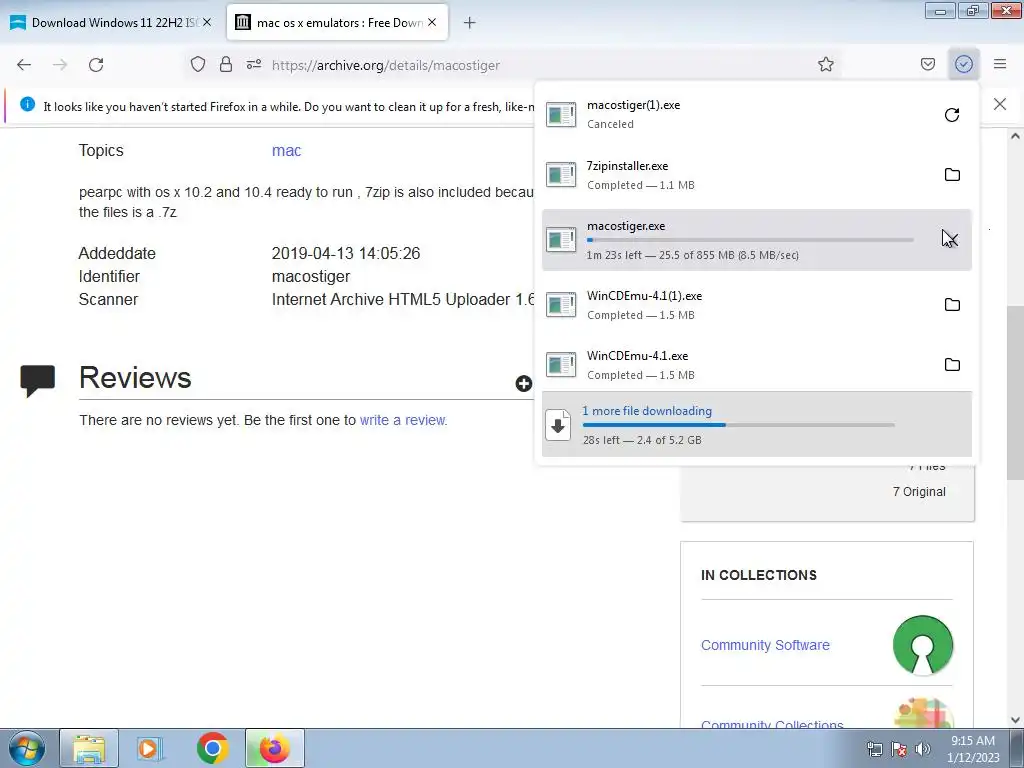Click the Firefox downloads toolbar button

click(x=963, y=64)
